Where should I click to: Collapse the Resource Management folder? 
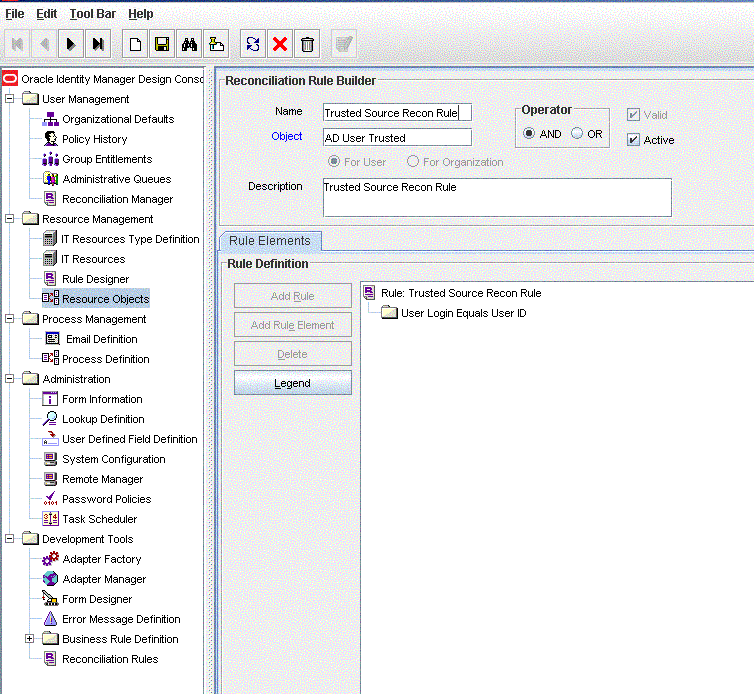(10, 219)
